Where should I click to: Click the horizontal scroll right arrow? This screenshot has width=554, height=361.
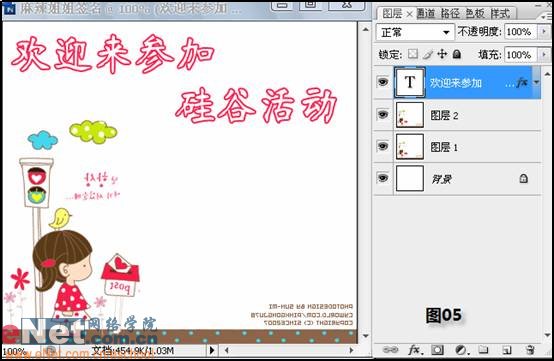[x=351, y=350]
